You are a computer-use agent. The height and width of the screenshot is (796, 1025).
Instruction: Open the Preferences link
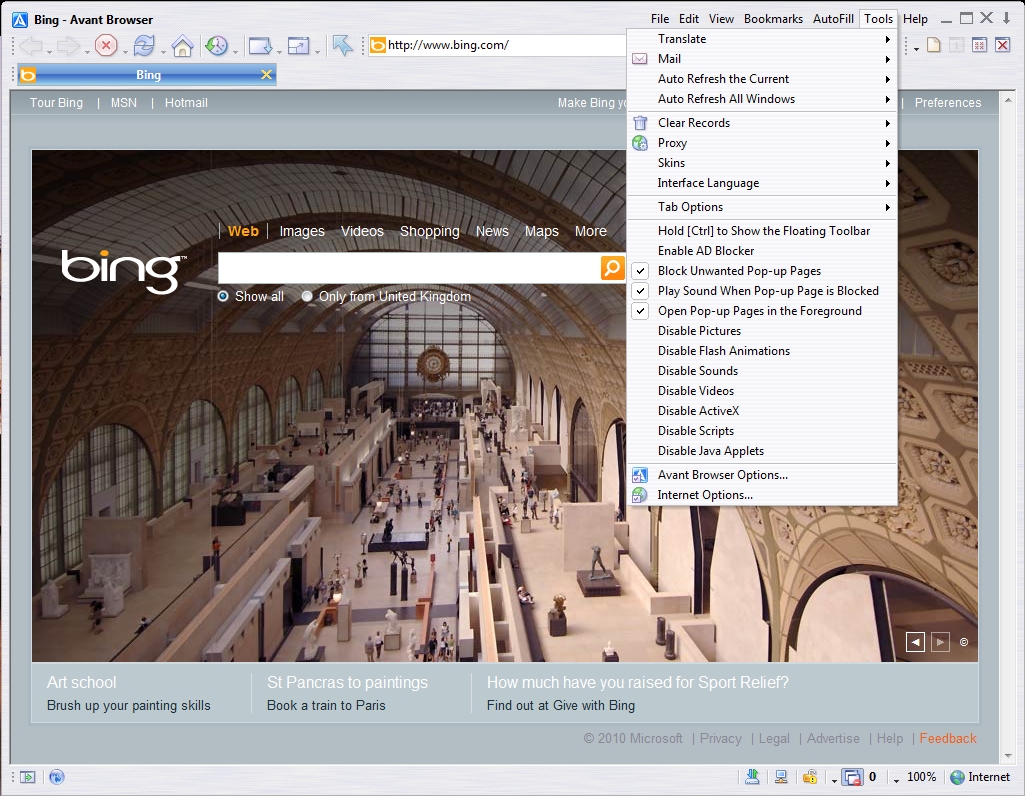948,103
